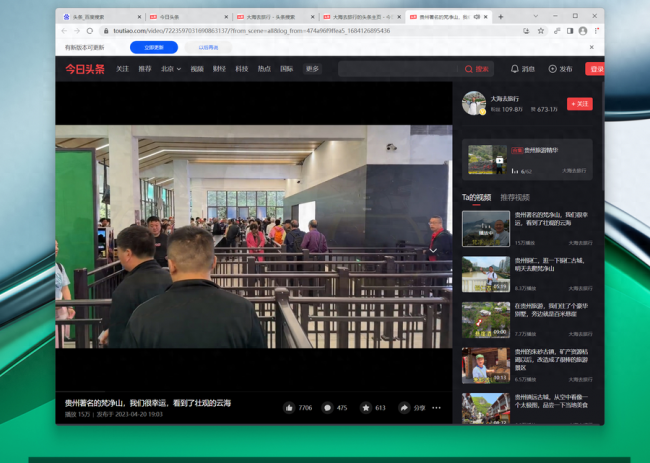Open the browser profile avatar icon
The image size is (650, 463).
tap(583, 31)
